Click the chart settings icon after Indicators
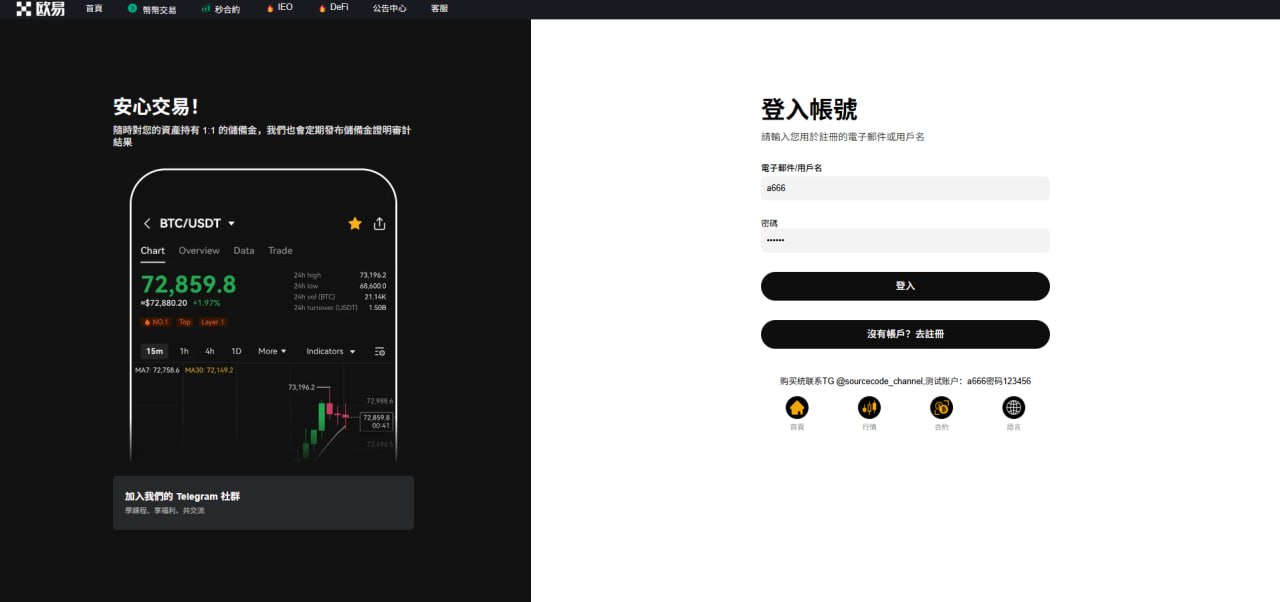1280x602 pixels. (x=379, y=352)
